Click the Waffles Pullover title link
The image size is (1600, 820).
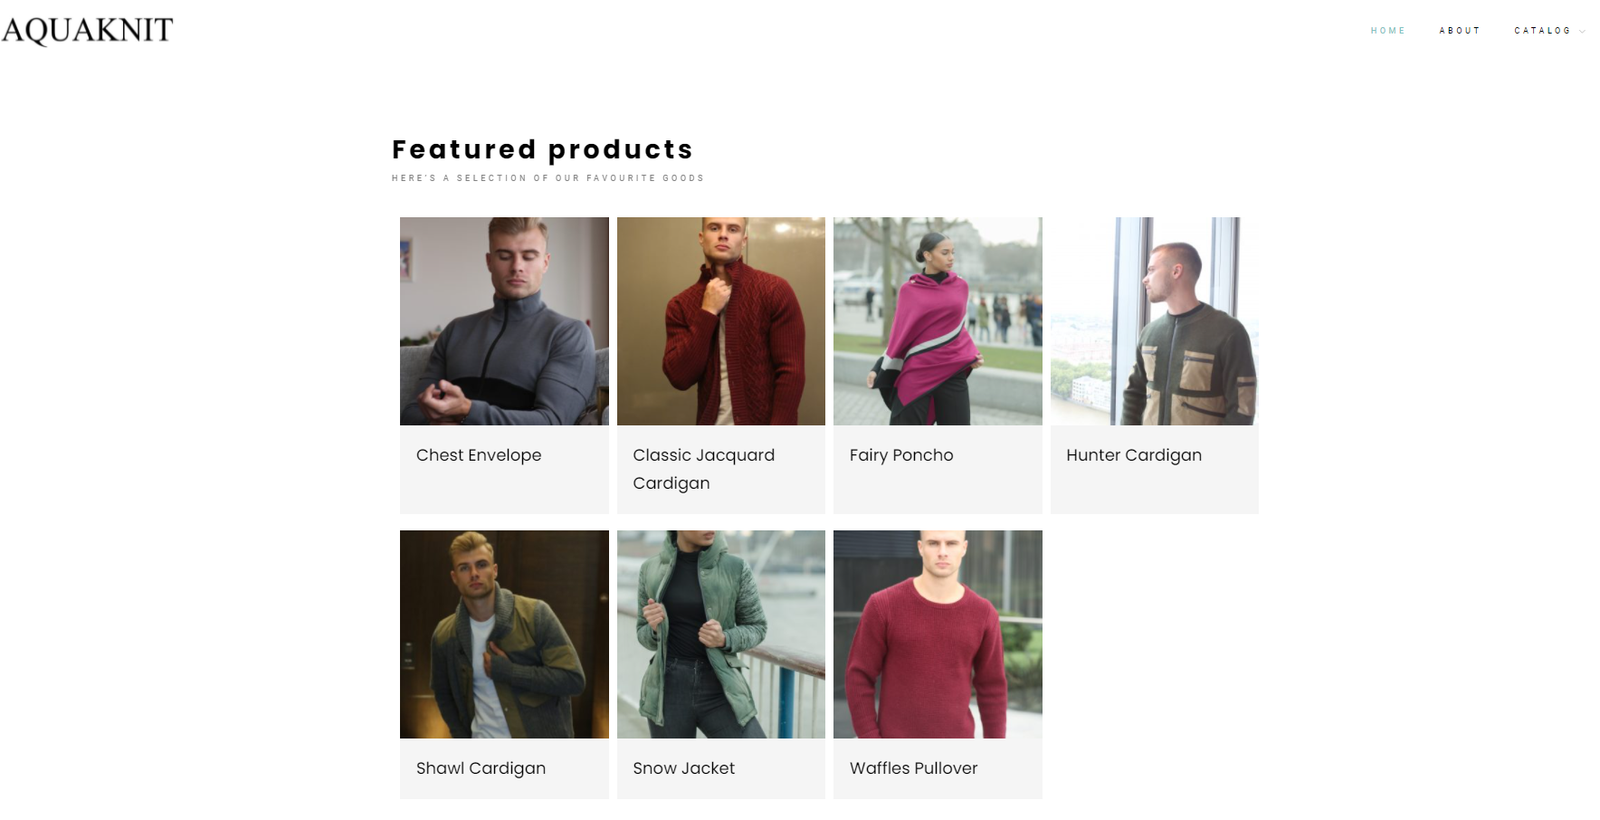(x=914, y=768)
